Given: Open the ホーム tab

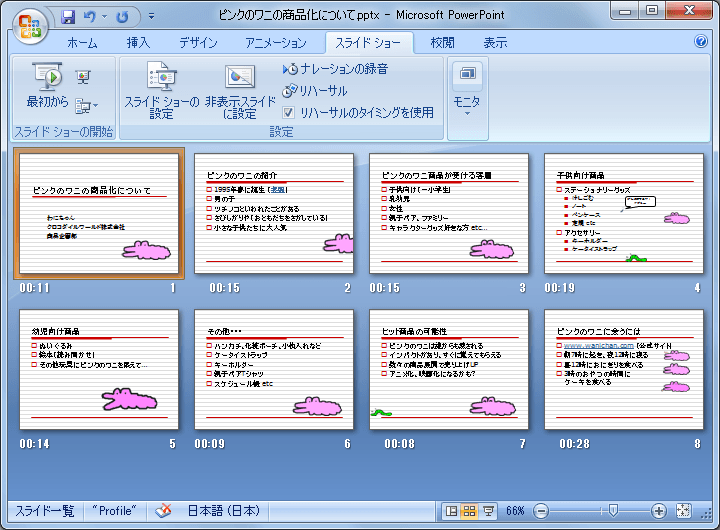Looking at the screenshot, I should pos(82,43).
